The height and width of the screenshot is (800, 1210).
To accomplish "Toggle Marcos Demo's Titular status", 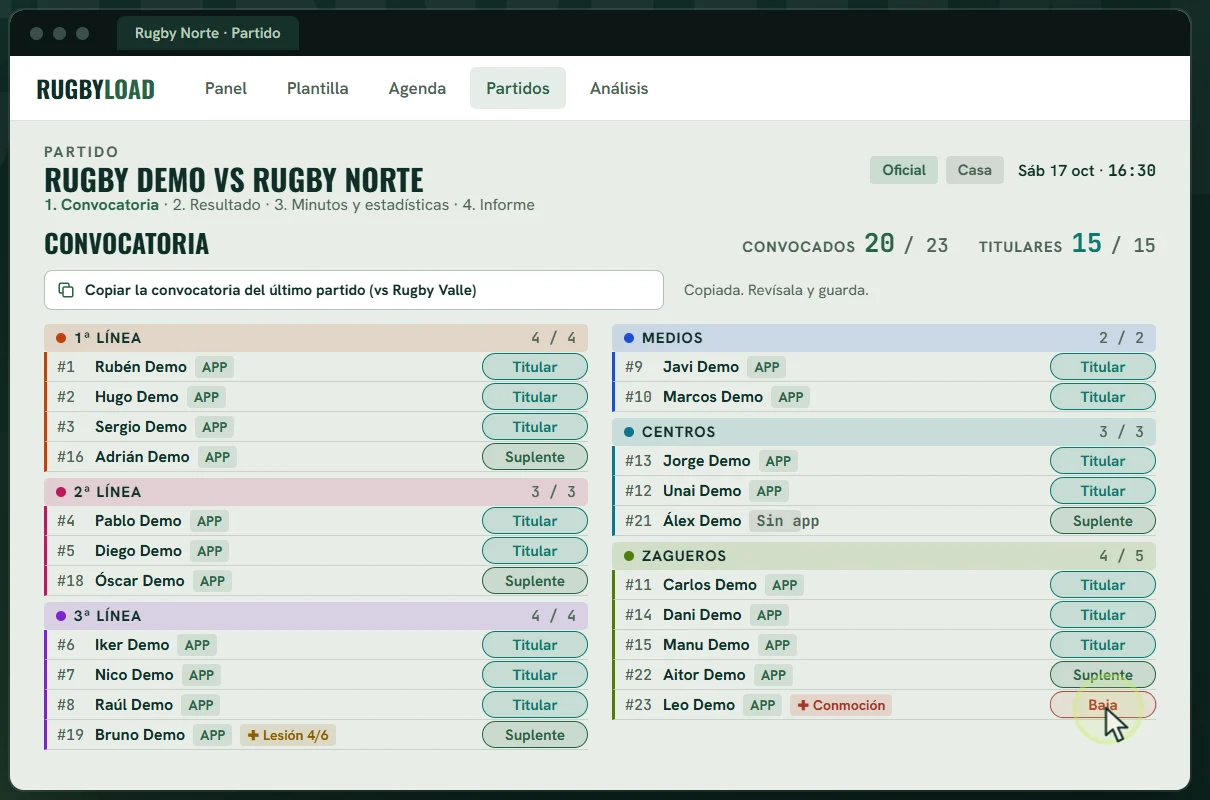I will click(x=1103, y=397).
